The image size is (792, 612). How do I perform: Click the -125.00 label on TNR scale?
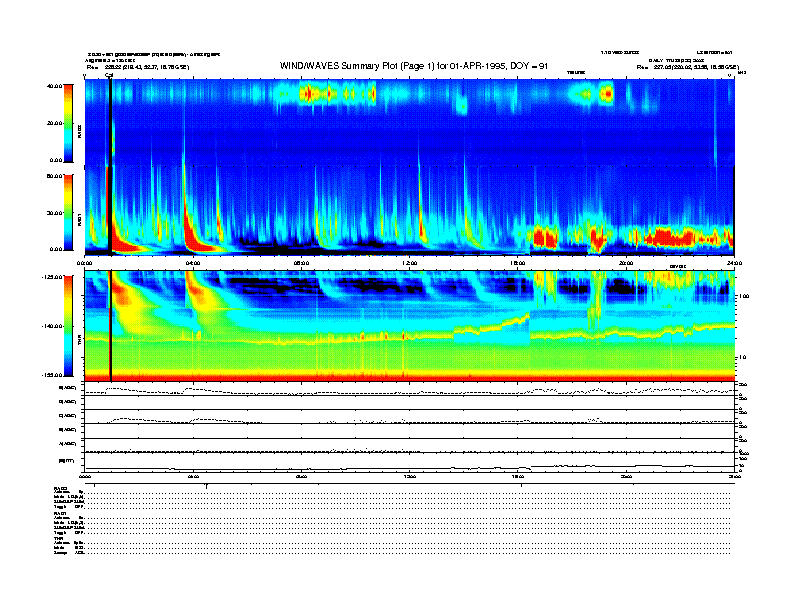click(53, 277)
